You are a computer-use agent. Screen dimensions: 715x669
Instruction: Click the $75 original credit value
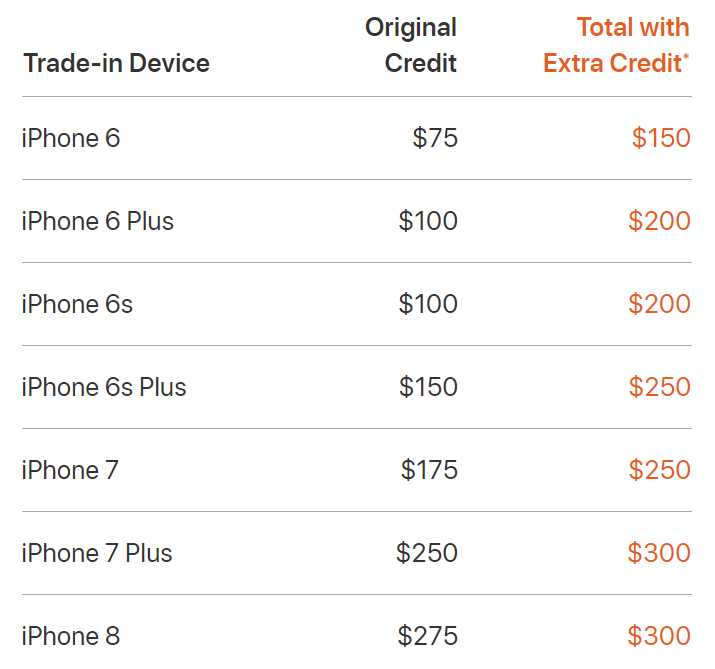coord(435,138)
